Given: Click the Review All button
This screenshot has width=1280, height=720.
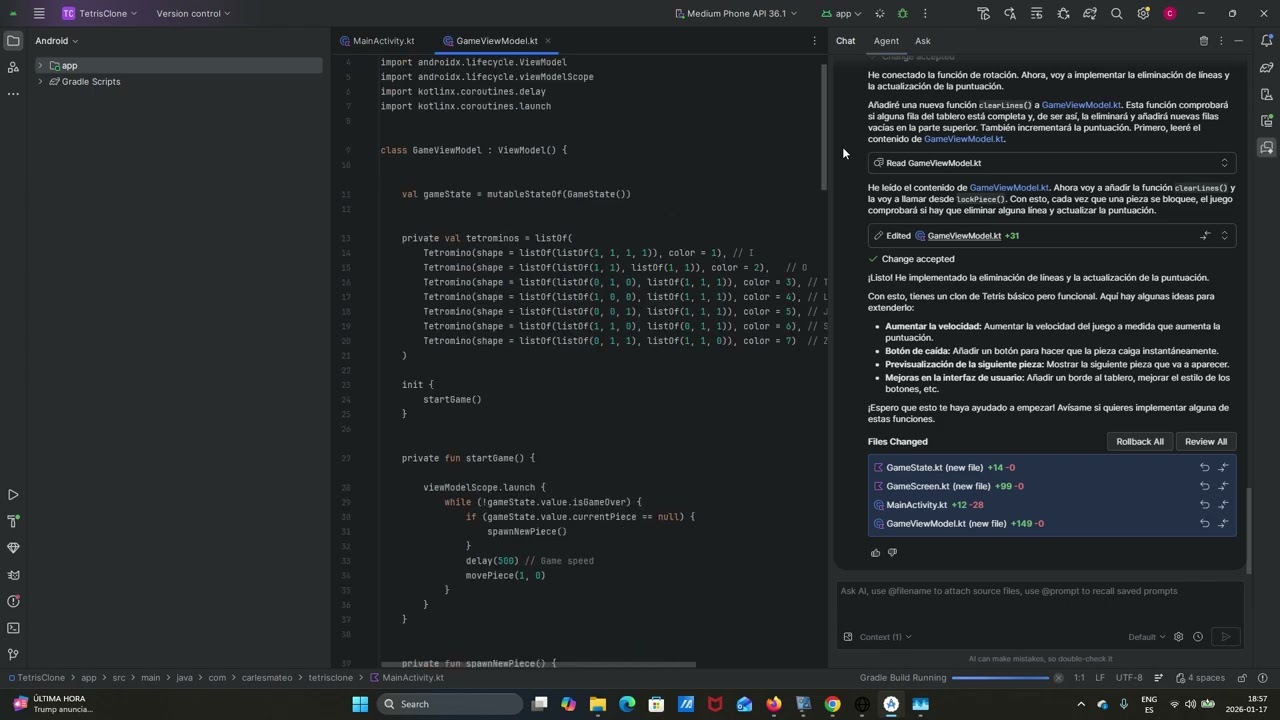Looking at the screenshot, I should [x=1206, y=442].
